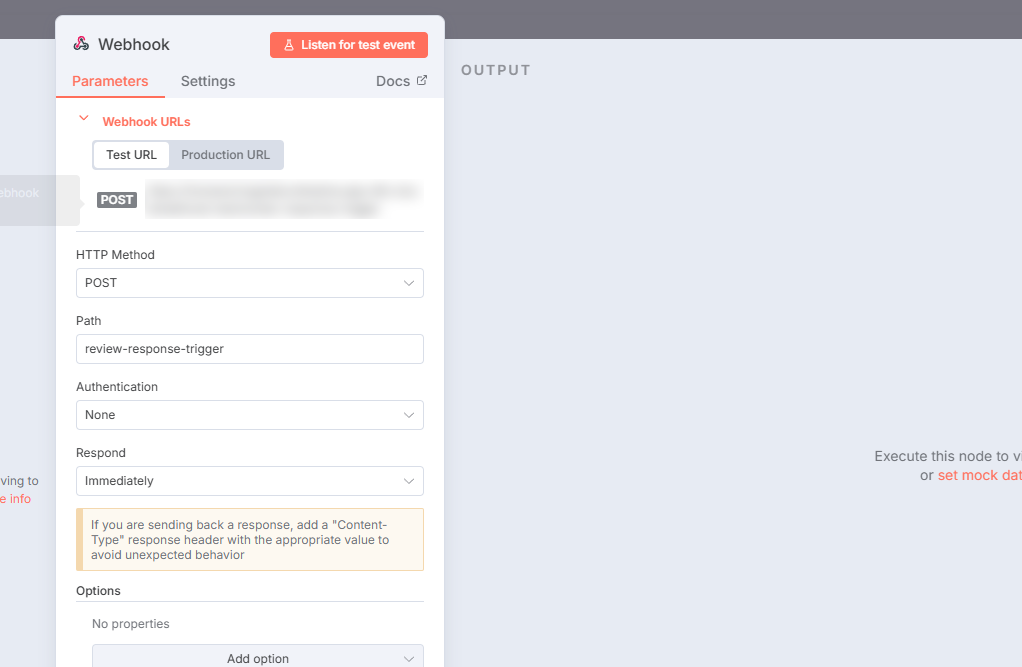This screenshot has width=1022, height=667.
Task: Click the Content-Type response header notice
Action: [x=249, y=539]
